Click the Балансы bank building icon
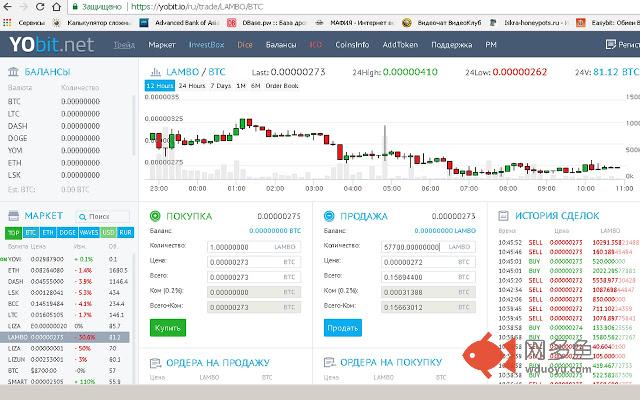 (13, 72)
